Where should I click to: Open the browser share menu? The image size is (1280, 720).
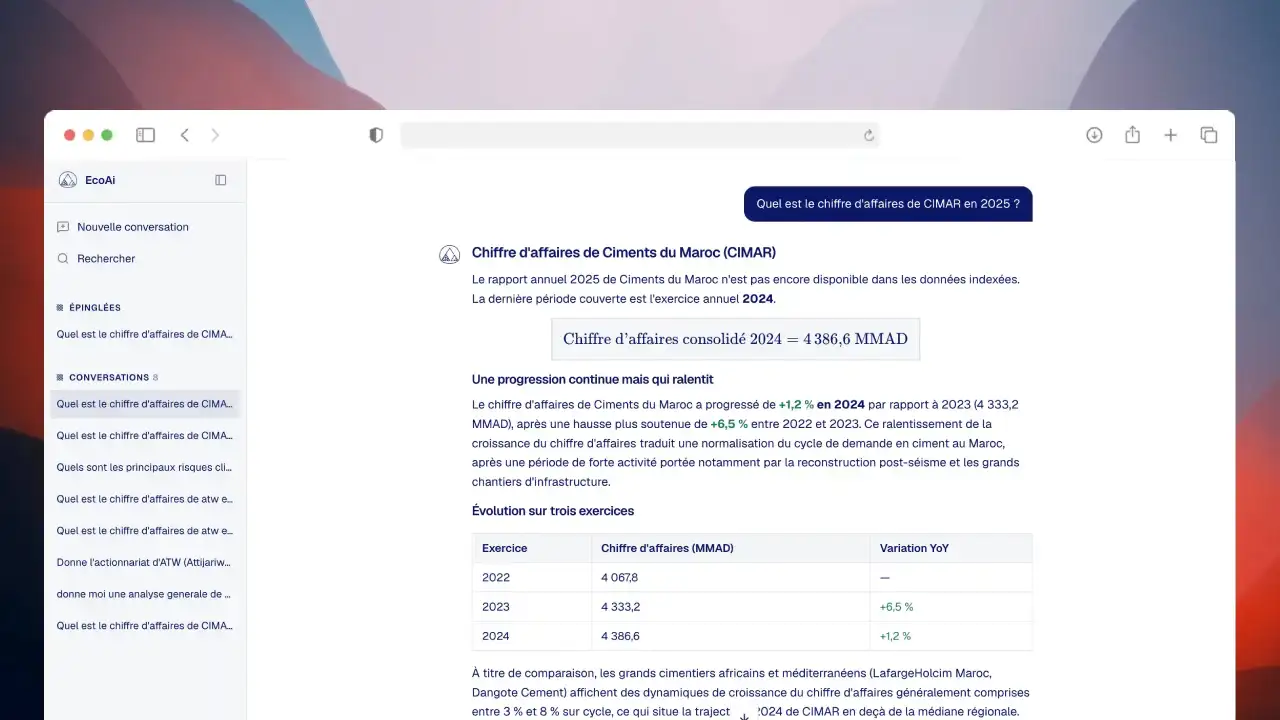point(1132,135)
